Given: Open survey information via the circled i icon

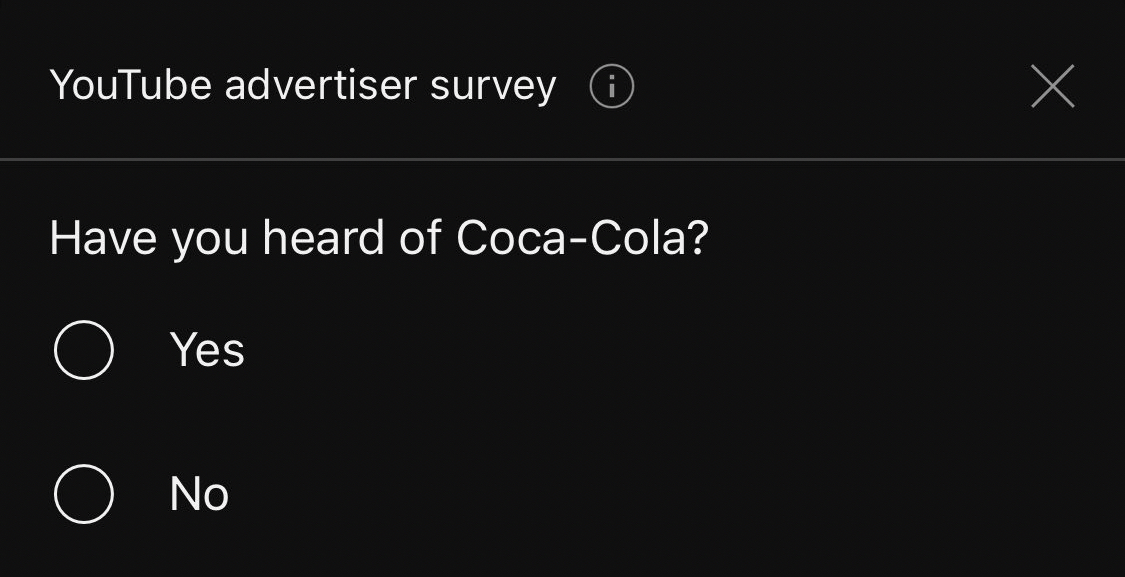Looking at the screenshot, I should pos(612,88).
